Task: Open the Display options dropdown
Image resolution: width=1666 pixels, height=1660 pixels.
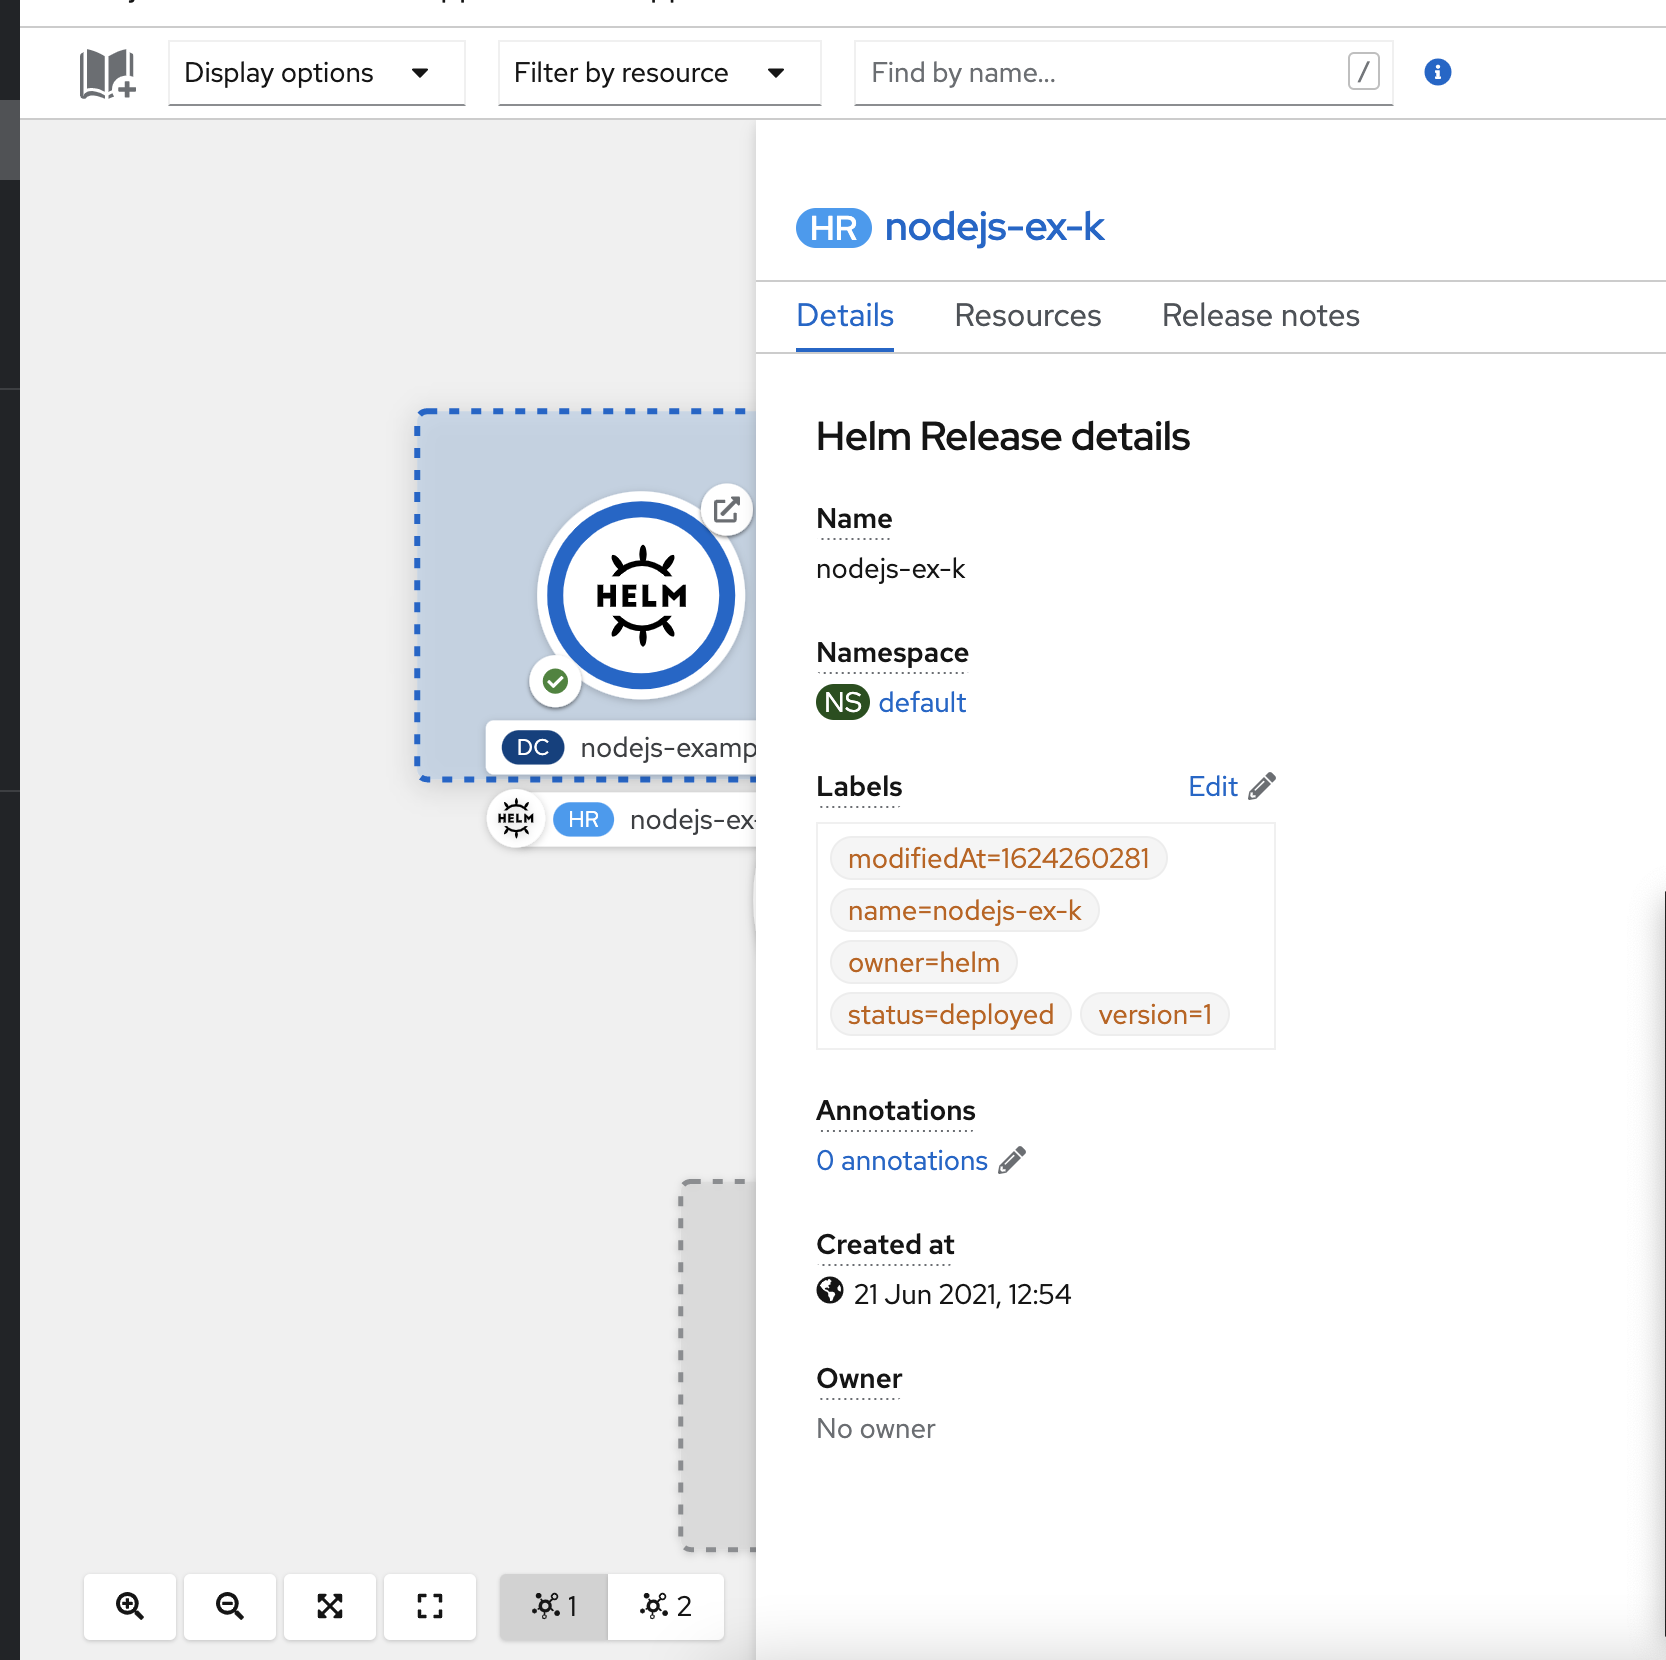Action: tap(316, 73)
